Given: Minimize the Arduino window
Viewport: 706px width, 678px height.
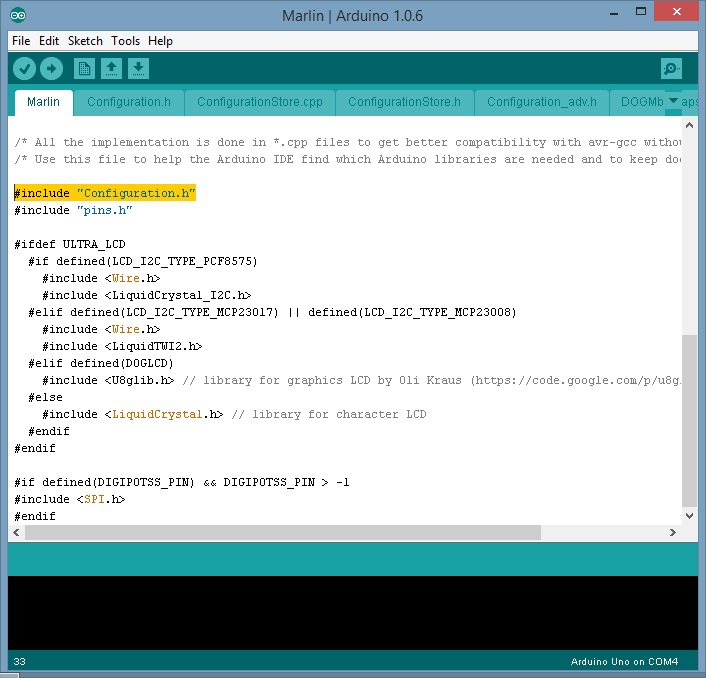Looking at the screenshot, I should click(613, 14).
